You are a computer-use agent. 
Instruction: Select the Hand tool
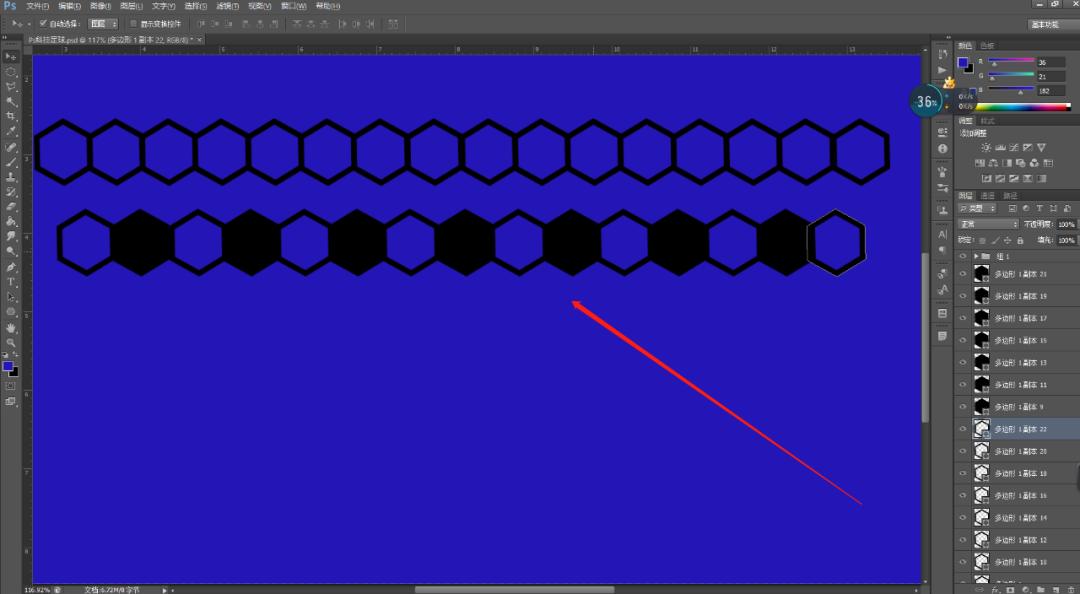coord(10,328)
